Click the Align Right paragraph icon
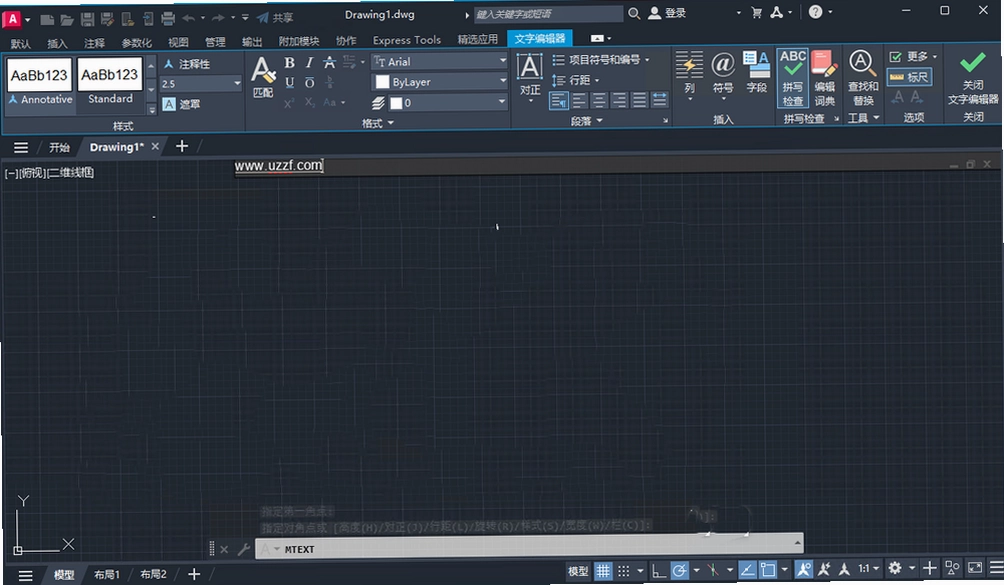This screenshot has height=585, width=1004. pos(619,100)
